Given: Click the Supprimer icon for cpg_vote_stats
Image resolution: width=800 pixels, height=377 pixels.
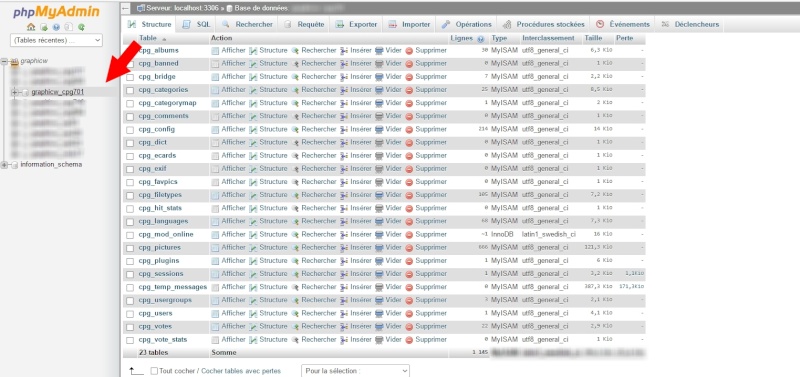Looking at the screenshot, I should point(409,340).
